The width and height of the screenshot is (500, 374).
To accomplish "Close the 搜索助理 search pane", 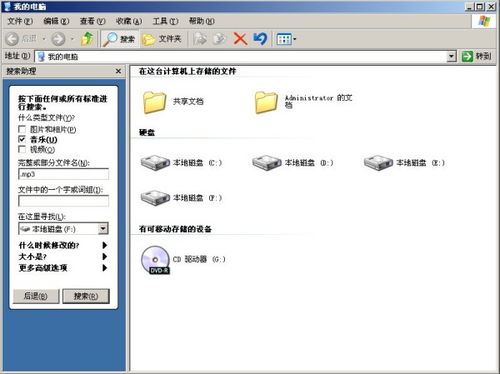I will 118,71.
